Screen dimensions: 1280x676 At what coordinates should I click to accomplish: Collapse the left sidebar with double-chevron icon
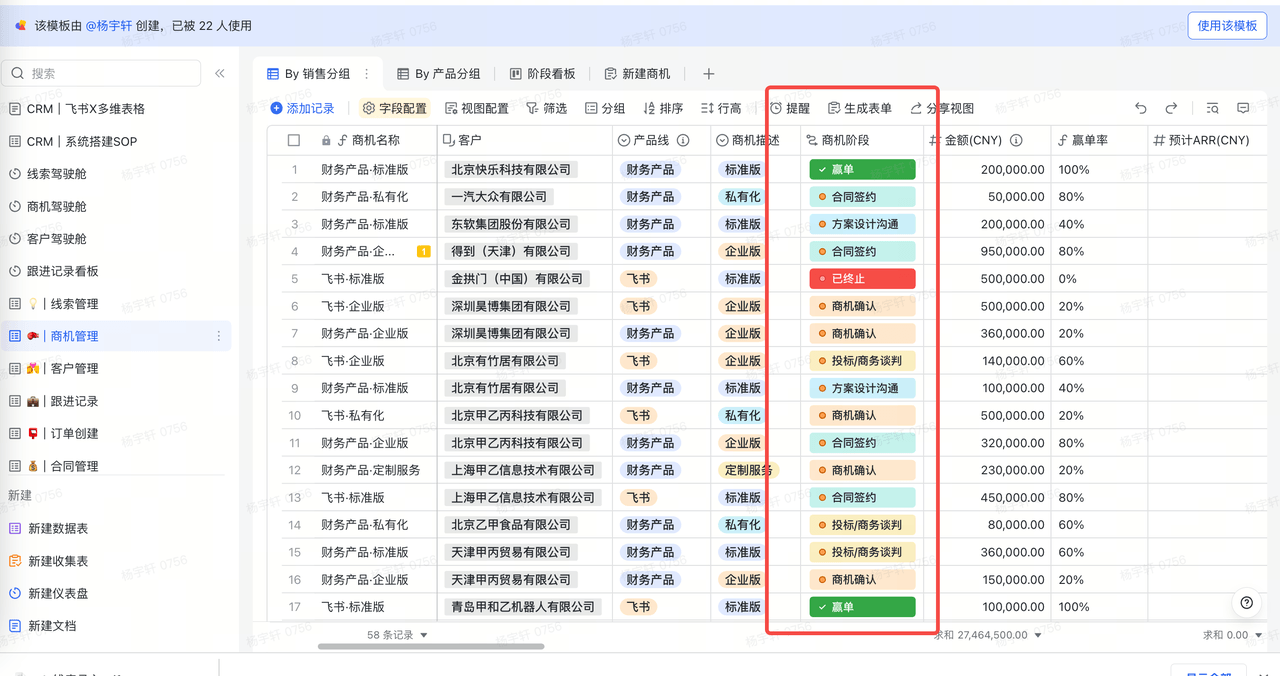click(220, 73)
